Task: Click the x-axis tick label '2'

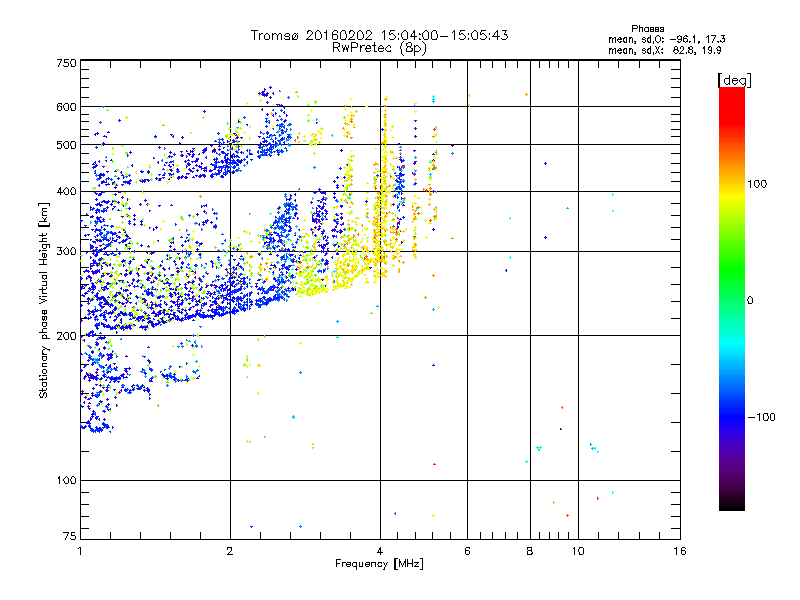Action: point(230,551)
